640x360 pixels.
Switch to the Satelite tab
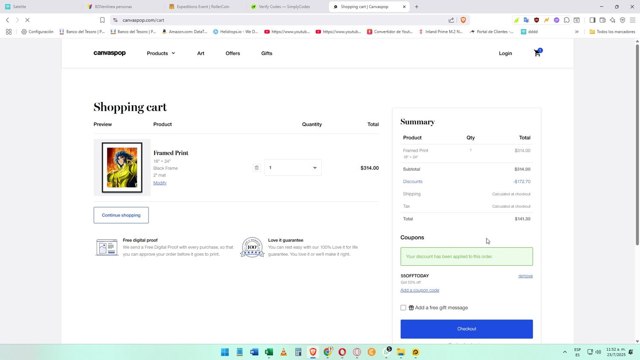[40, 7]
